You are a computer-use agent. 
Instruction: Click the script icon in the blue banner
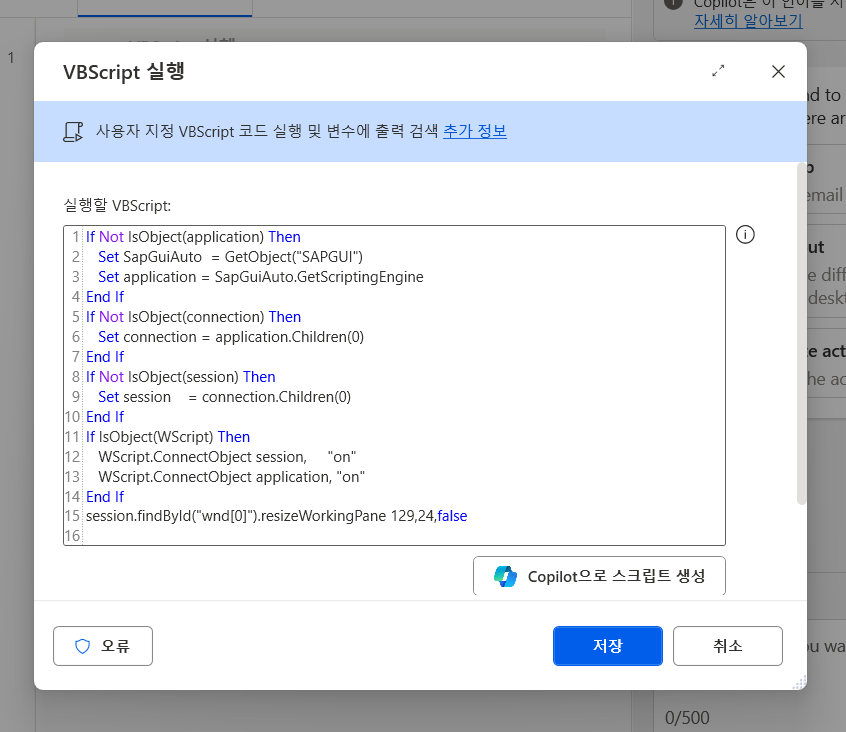[73, 132]
